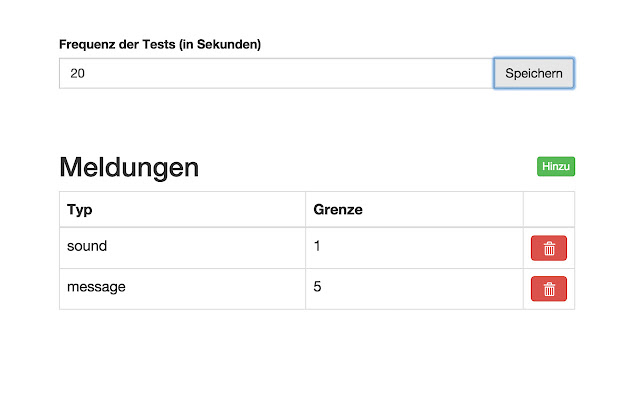Select the 'message' type cell
The width and height of the screenshot is (640, 400).
point(96,287)
